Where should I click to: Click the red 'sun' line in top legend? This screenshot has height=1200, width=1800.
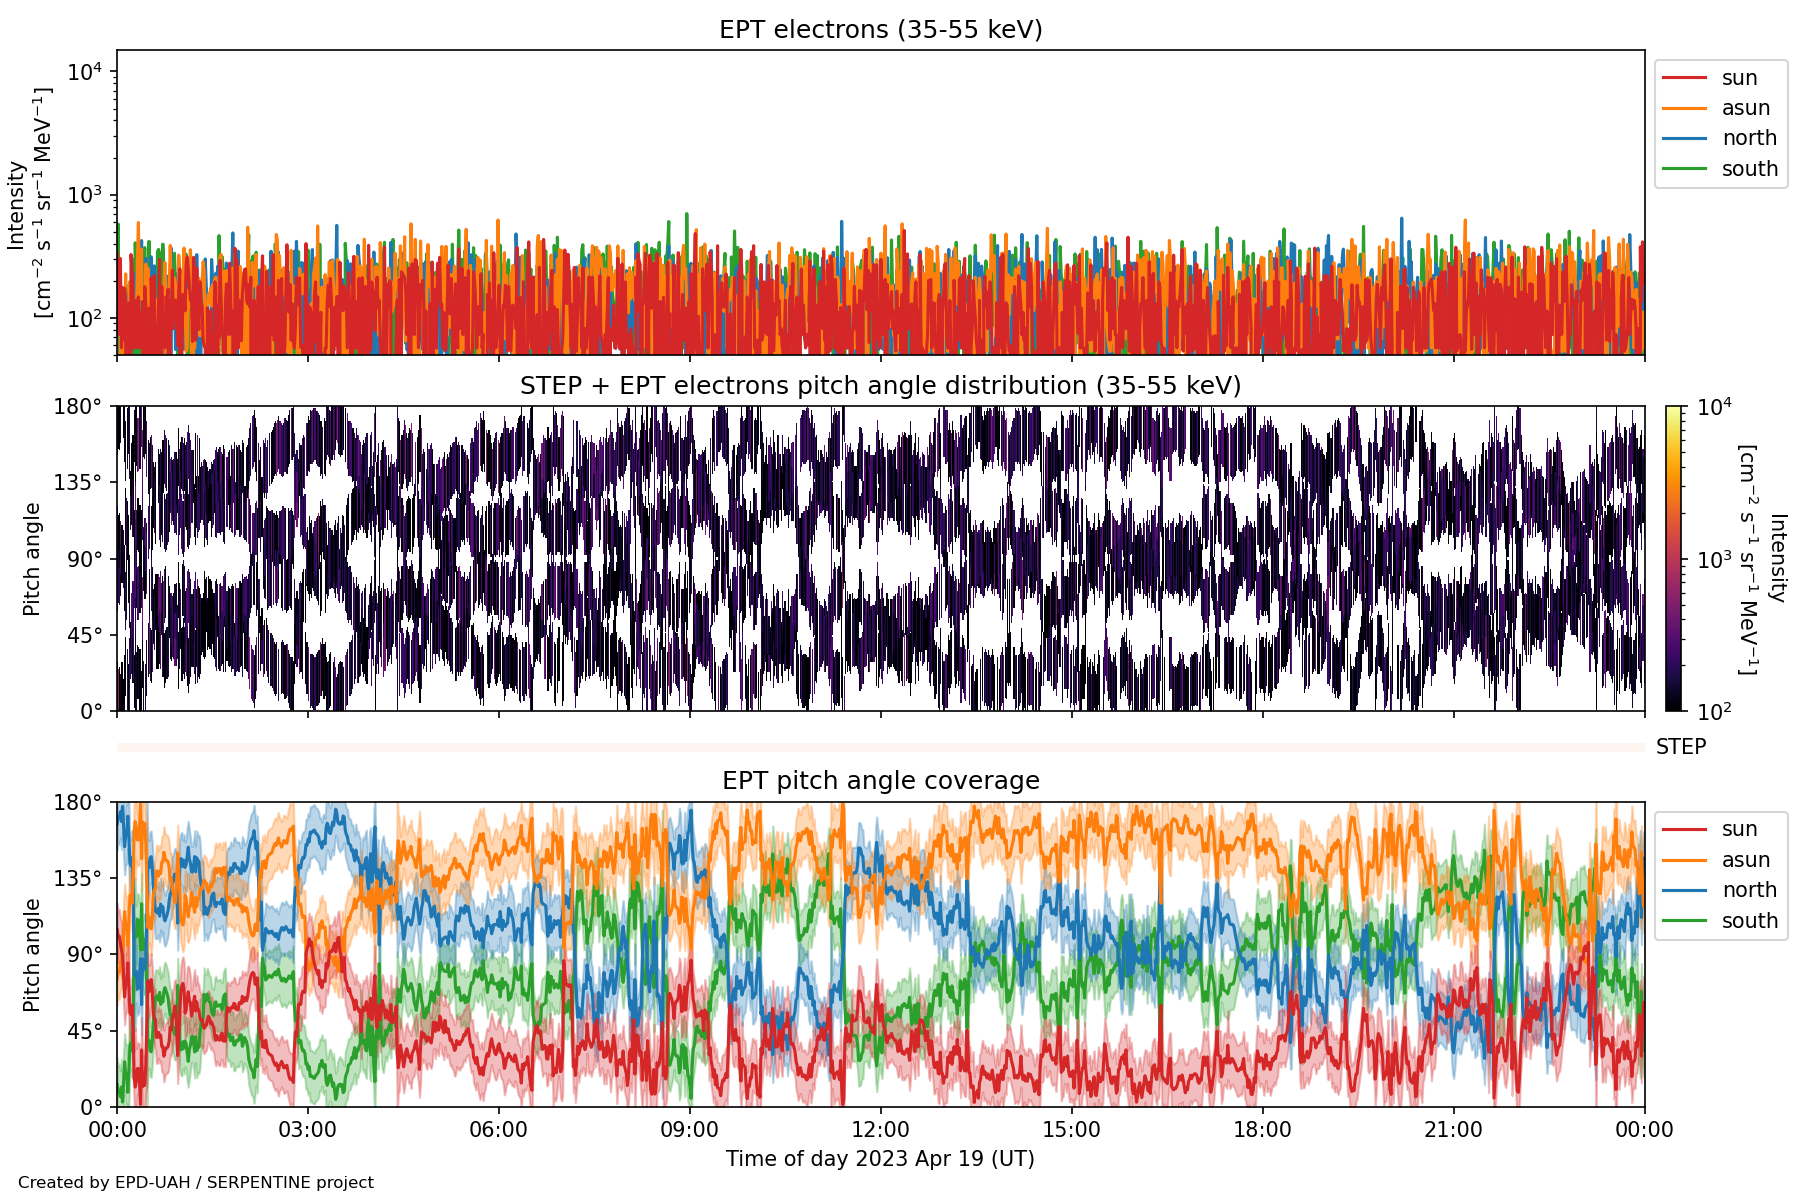click(x=1684, y=78)
